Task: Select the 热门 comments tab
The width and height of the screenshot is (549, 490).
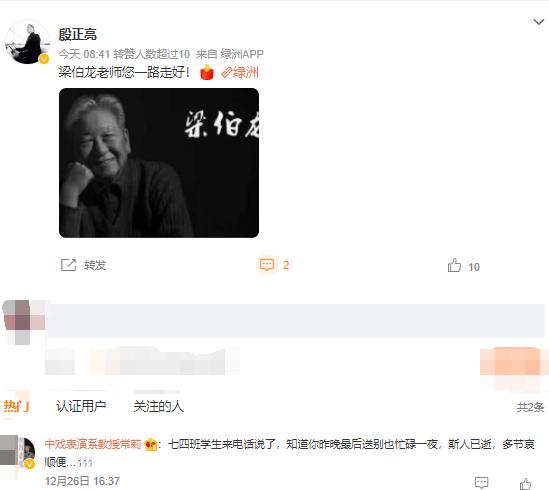Action: [x=16, y=406]
